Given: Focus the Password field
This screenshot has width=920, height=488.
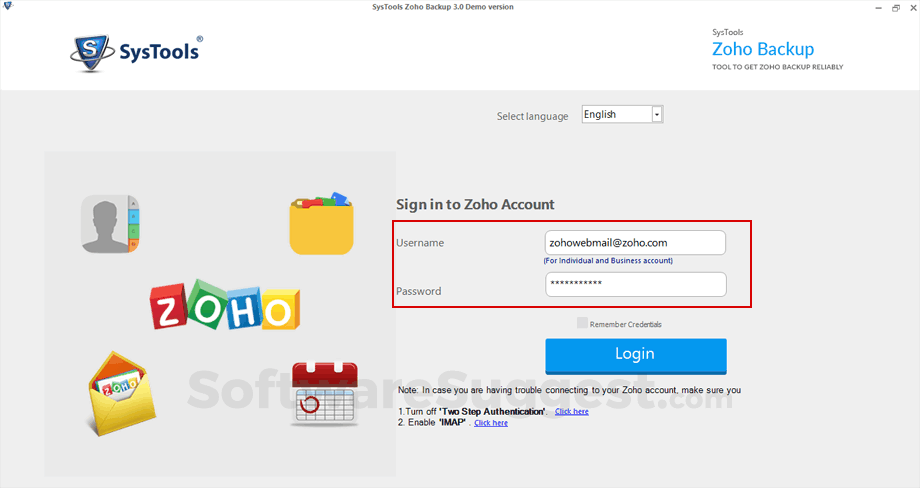Looking at the screenshot, I should (x=635, y=284).
